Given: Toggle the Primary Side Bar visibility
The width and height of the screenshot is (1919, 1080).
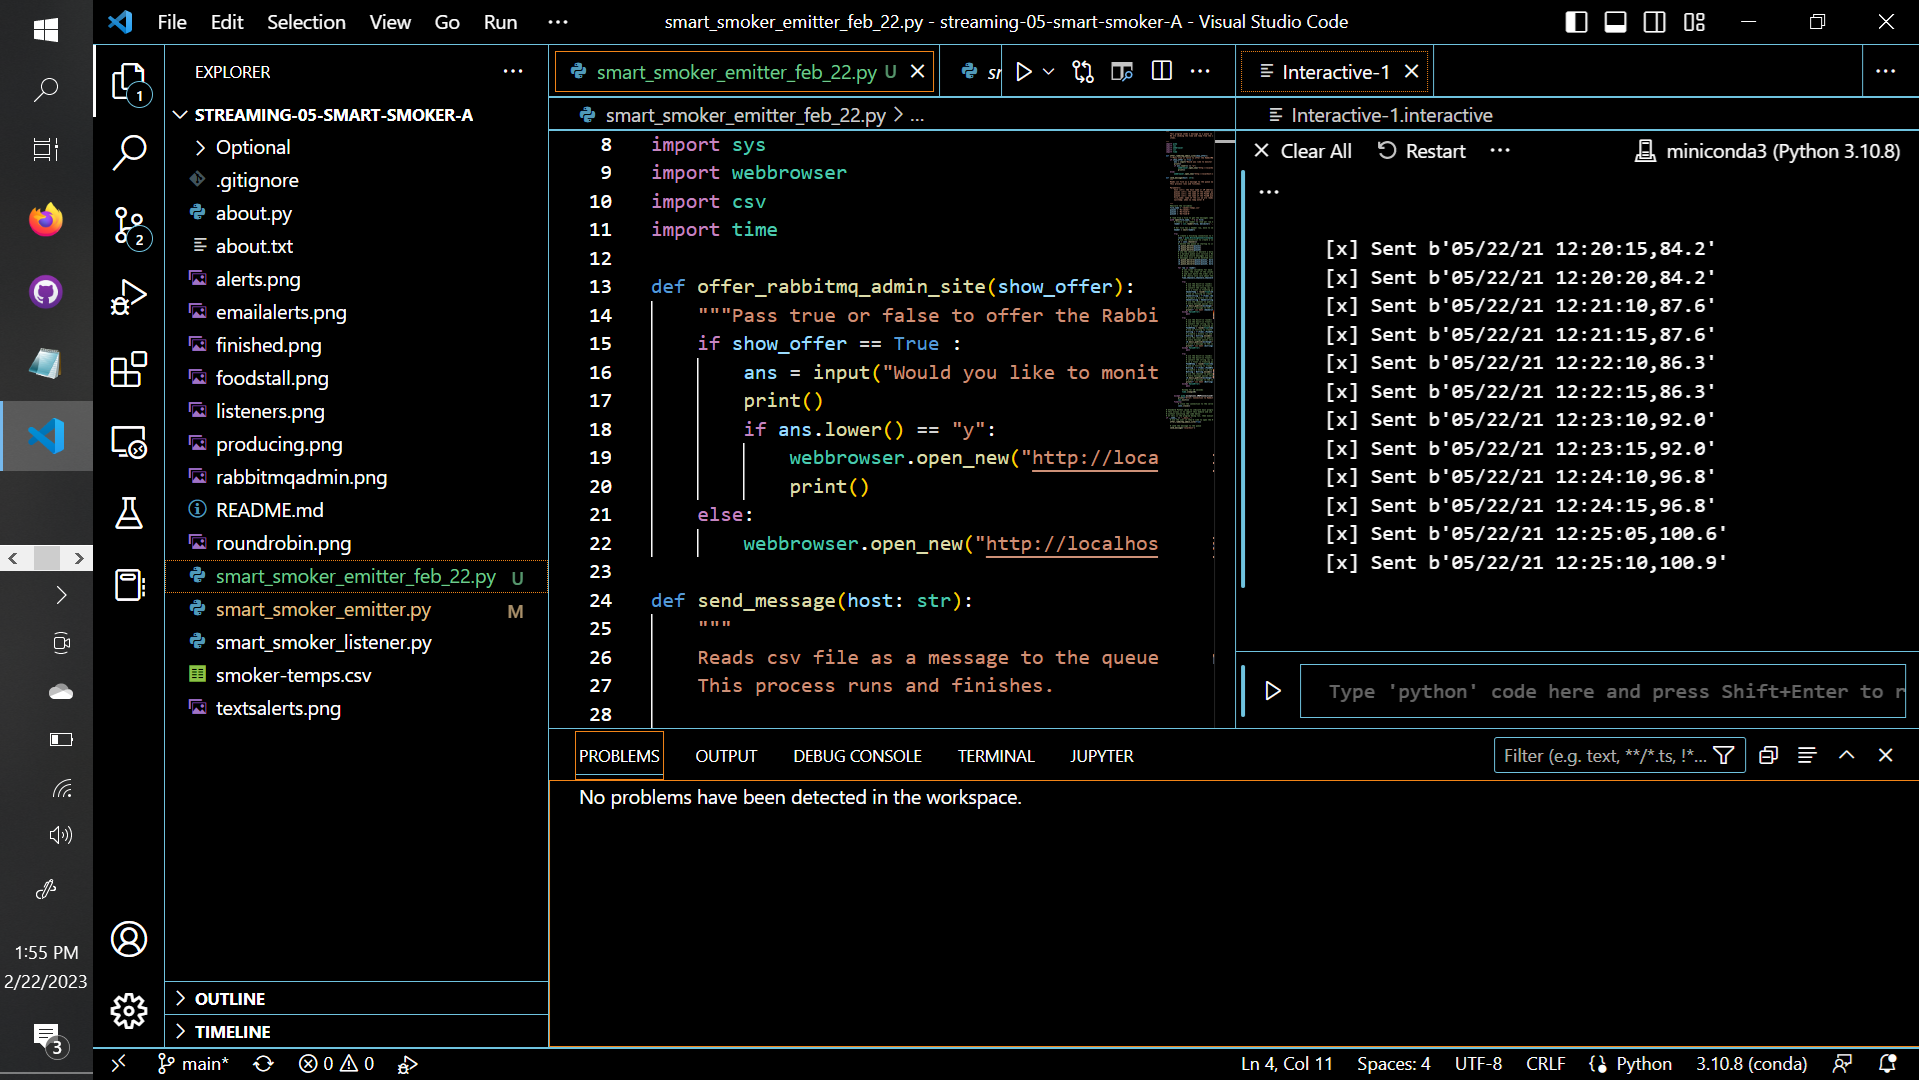Looking at the screenshot, I should point(1575,21).
